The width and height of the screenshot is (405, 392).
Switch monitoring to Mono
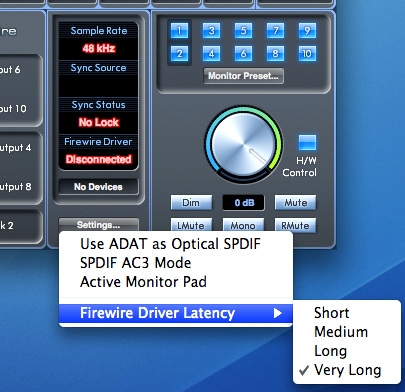[243, 225]
